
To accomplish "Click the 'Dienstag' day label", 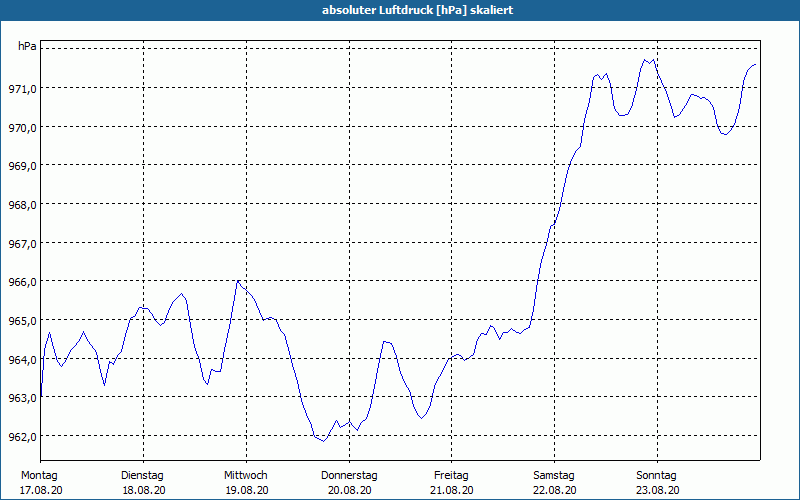I will tap(142, 476).
